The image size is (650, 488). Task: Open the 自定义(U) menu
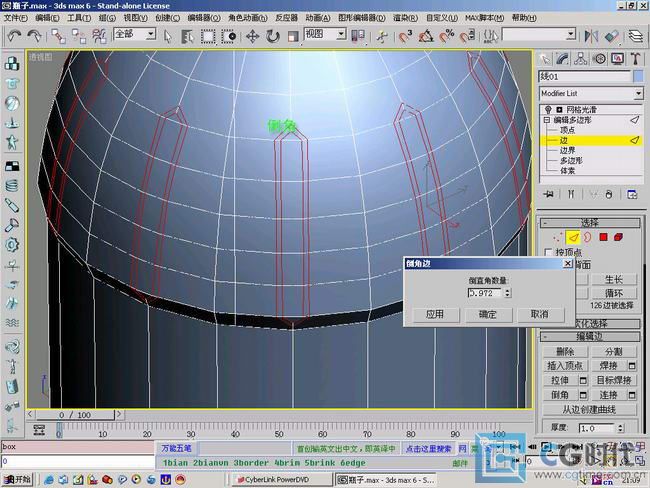pyautogui.click(x=441, y=18)
